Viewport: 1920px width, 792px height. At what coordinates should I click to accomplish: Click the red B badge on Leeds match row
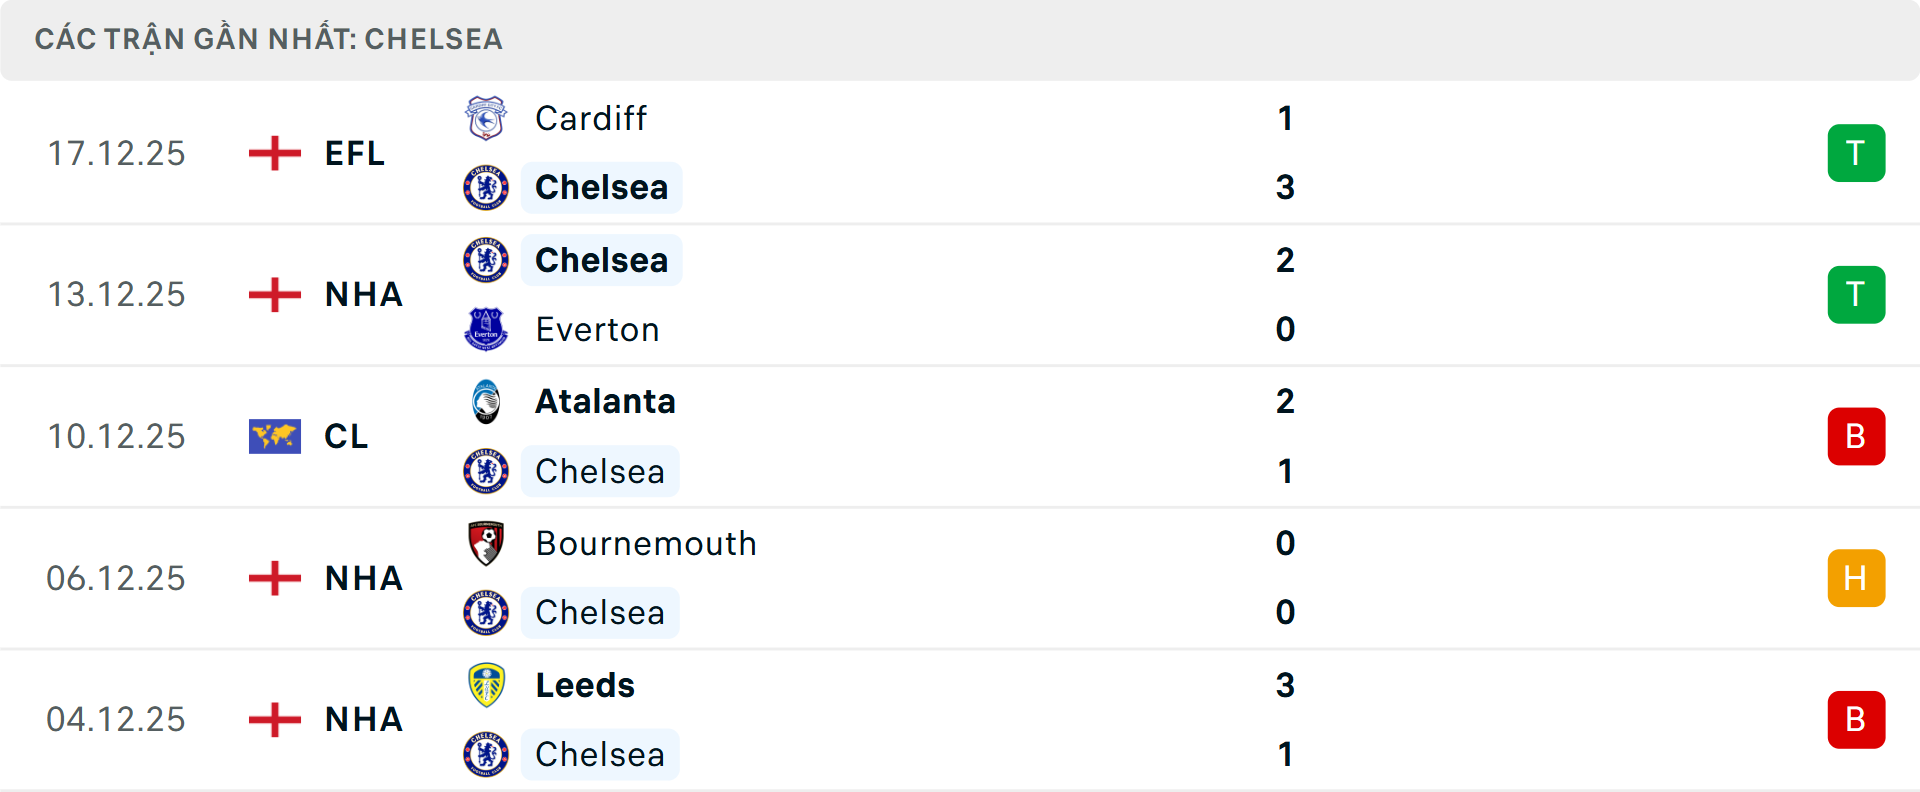click(x=1856, y=719)
